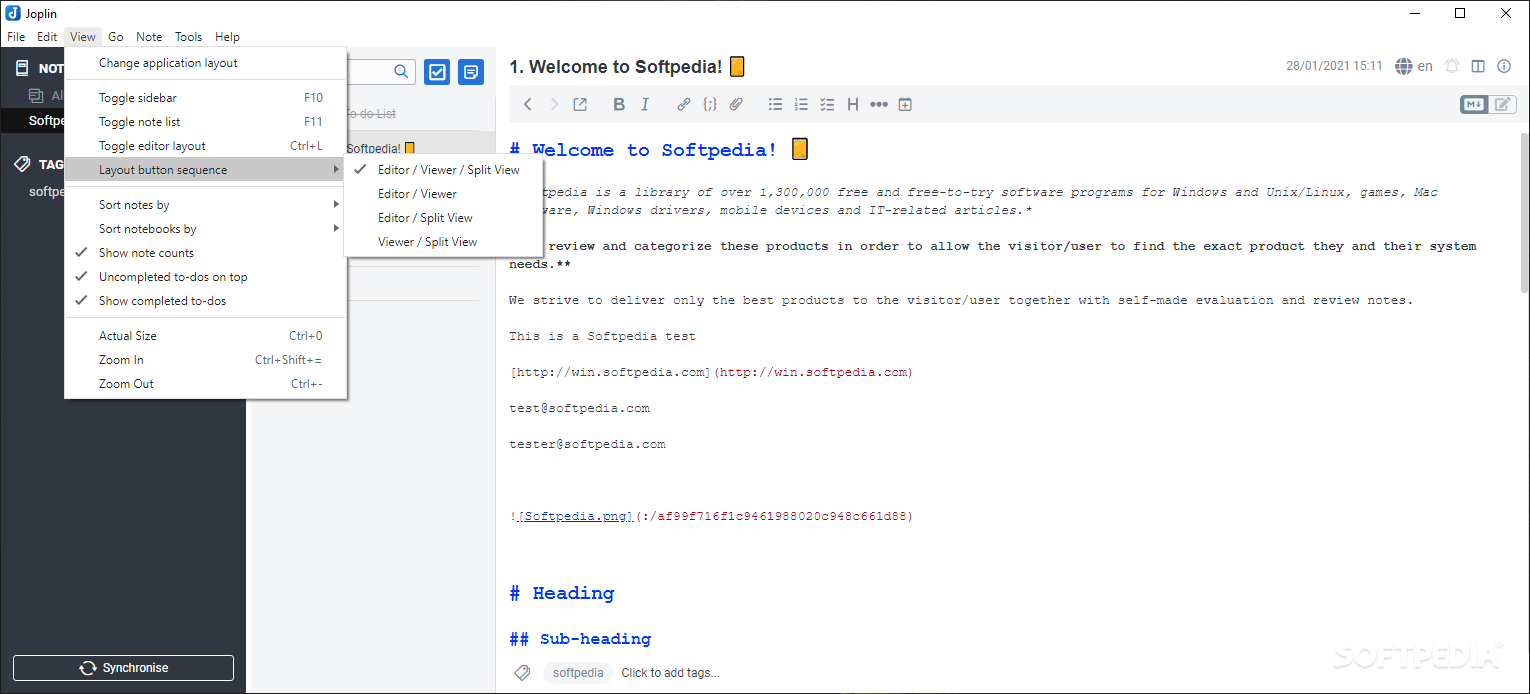Toggle Show note counts option
Image resolution: width=1530 pixels, height=694 pixels.
[206, 253]
